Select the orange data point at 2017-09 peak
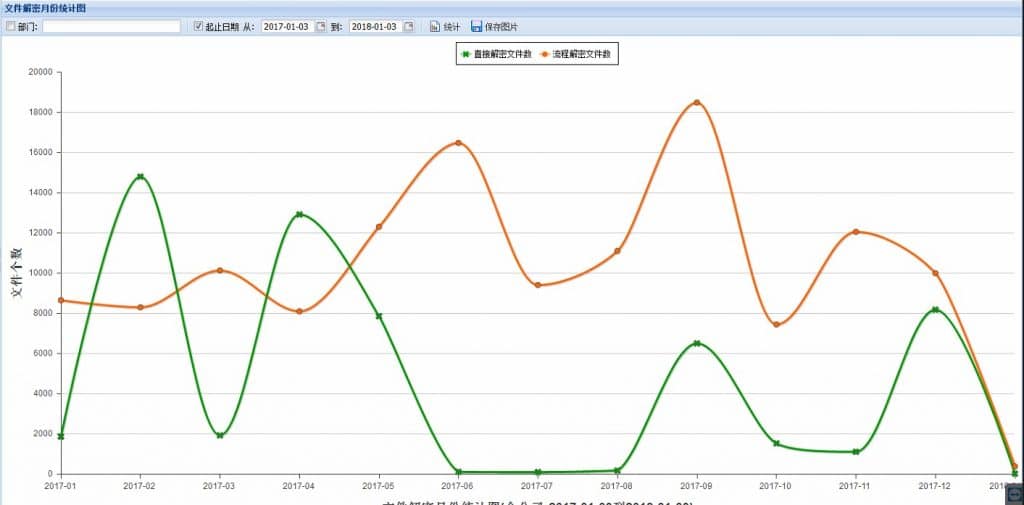Image resolution: width=1024 pixels, height=505 pixels. (x=697, y=103)
